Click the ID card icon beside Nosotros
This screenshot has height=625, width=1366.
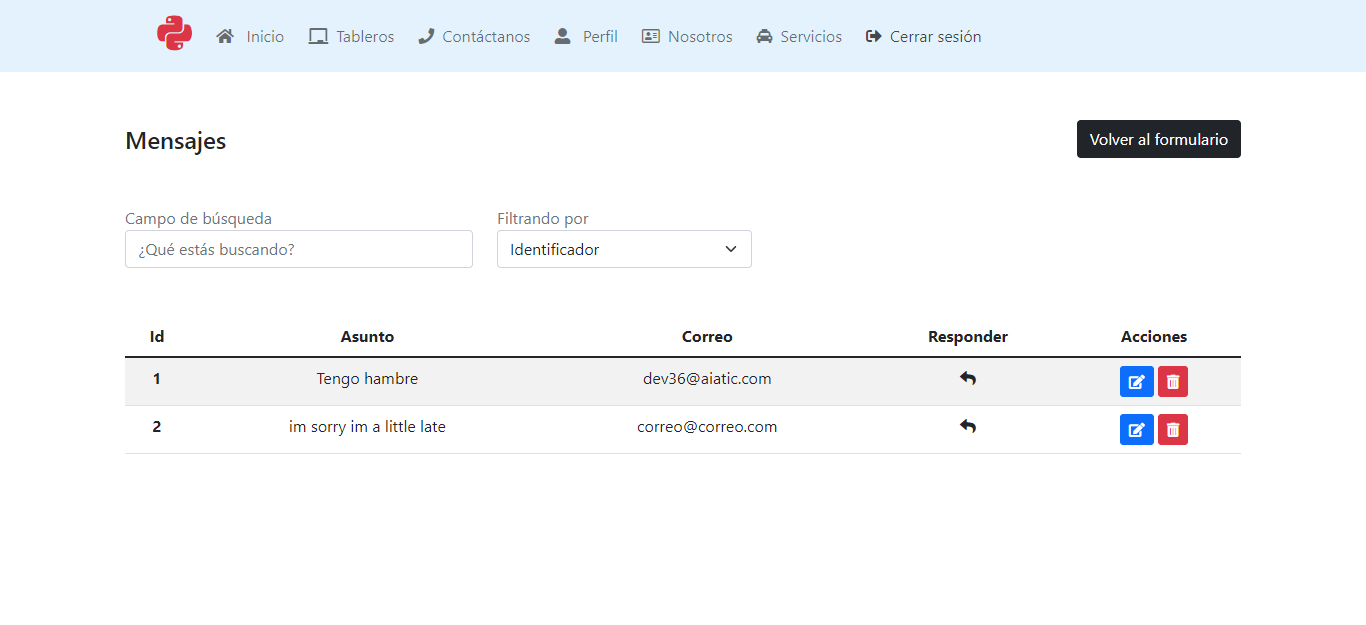651,36
